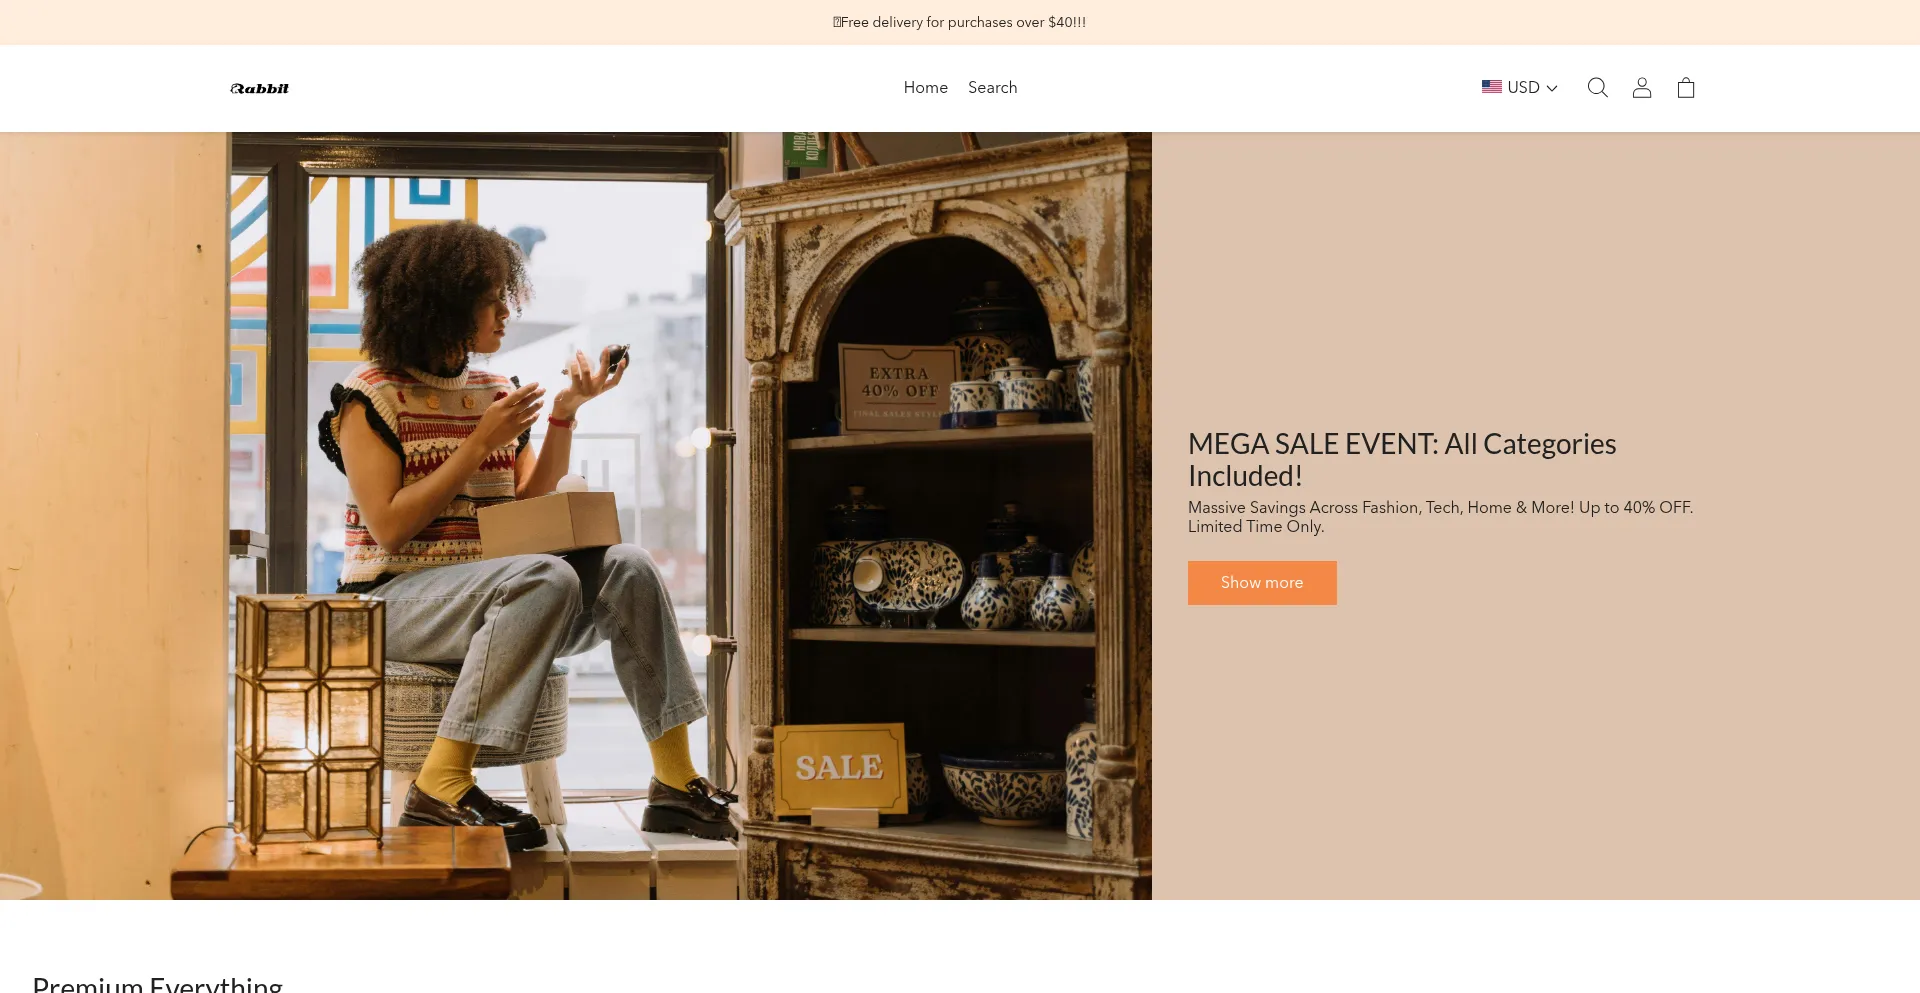The image size is (1920, 993).
Task: Expand the USD currency selector
Action: click(1519, 88)
